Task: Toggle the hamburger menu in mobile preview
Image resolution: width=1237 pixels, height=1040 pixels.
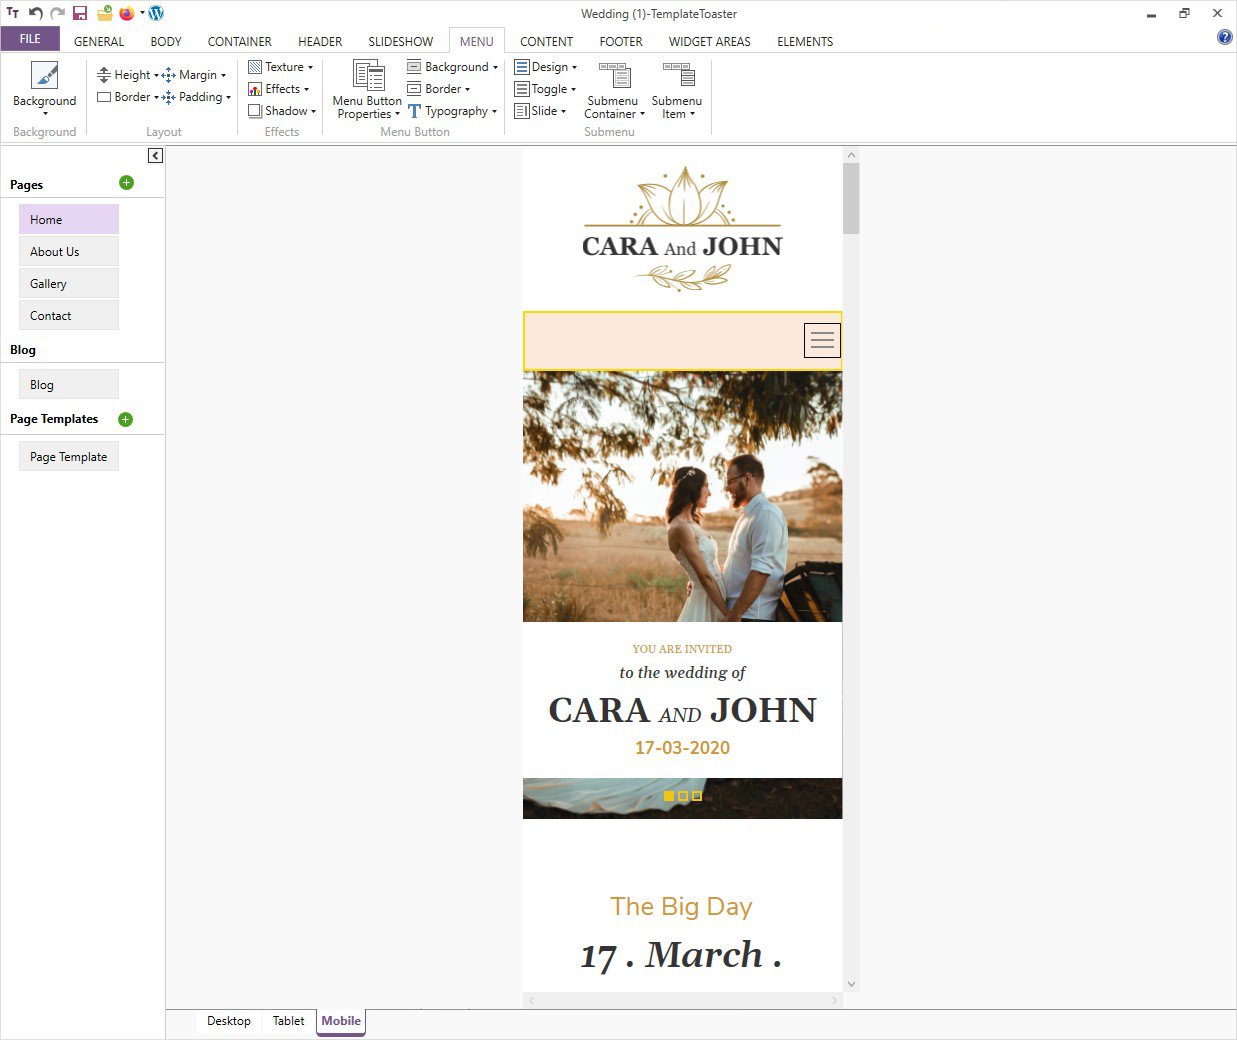Action: (822, 341)
